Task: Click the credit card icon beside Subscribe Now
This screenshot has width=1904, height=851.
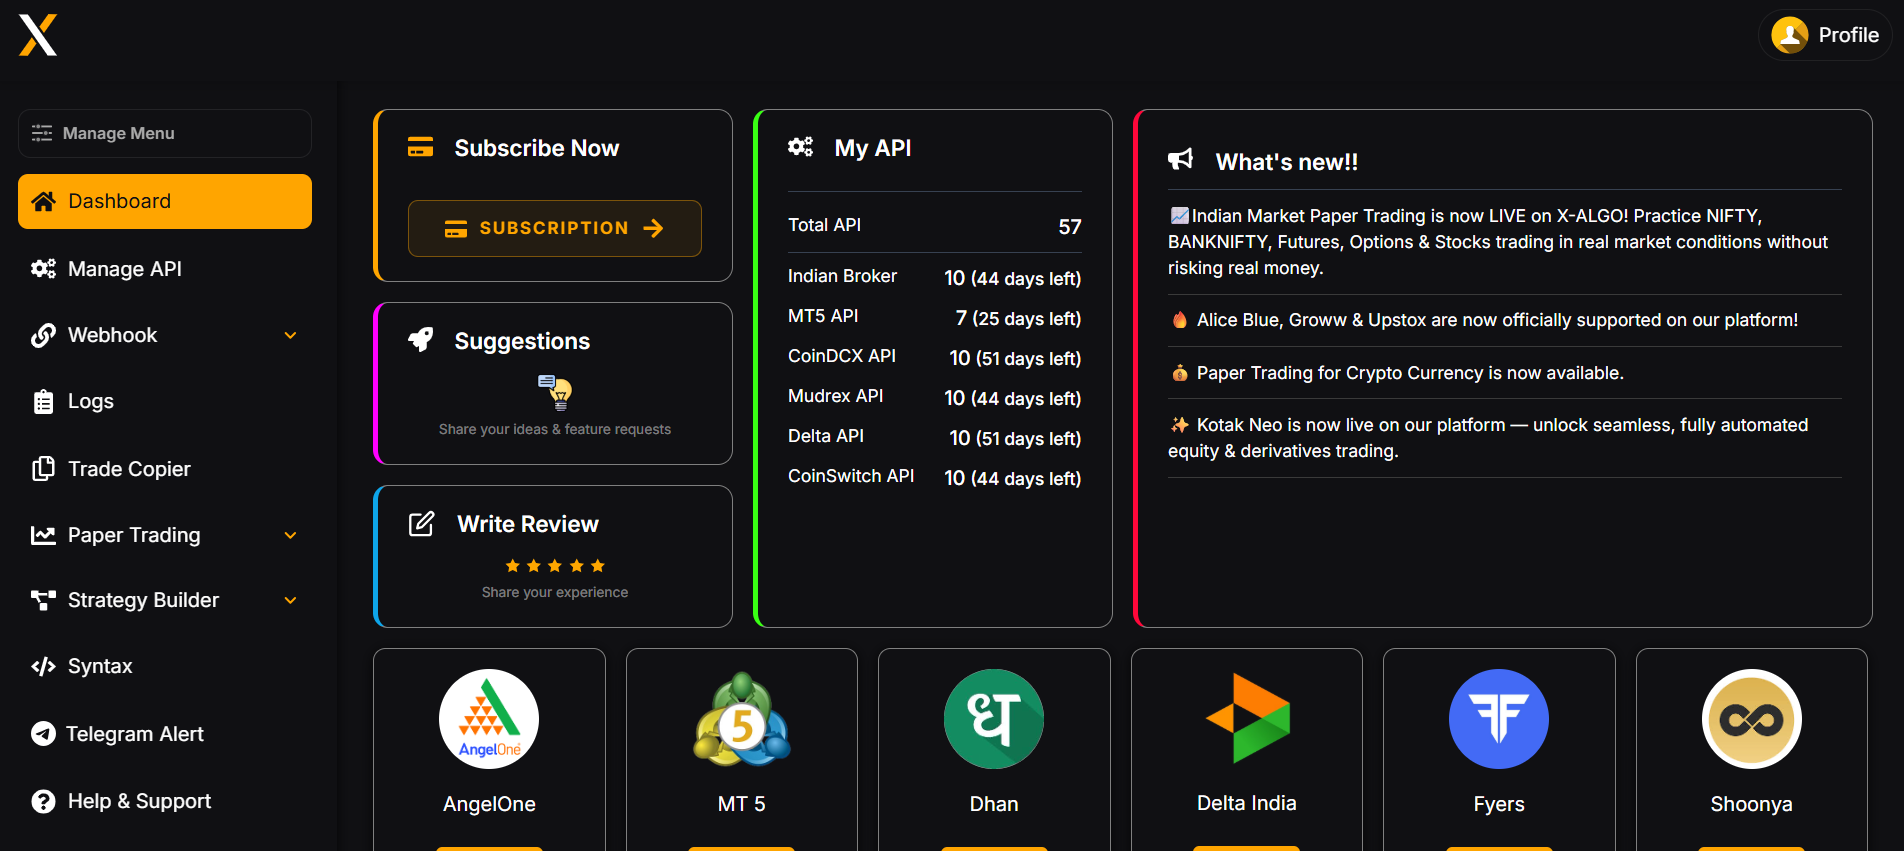Action: tap(420, 148)
